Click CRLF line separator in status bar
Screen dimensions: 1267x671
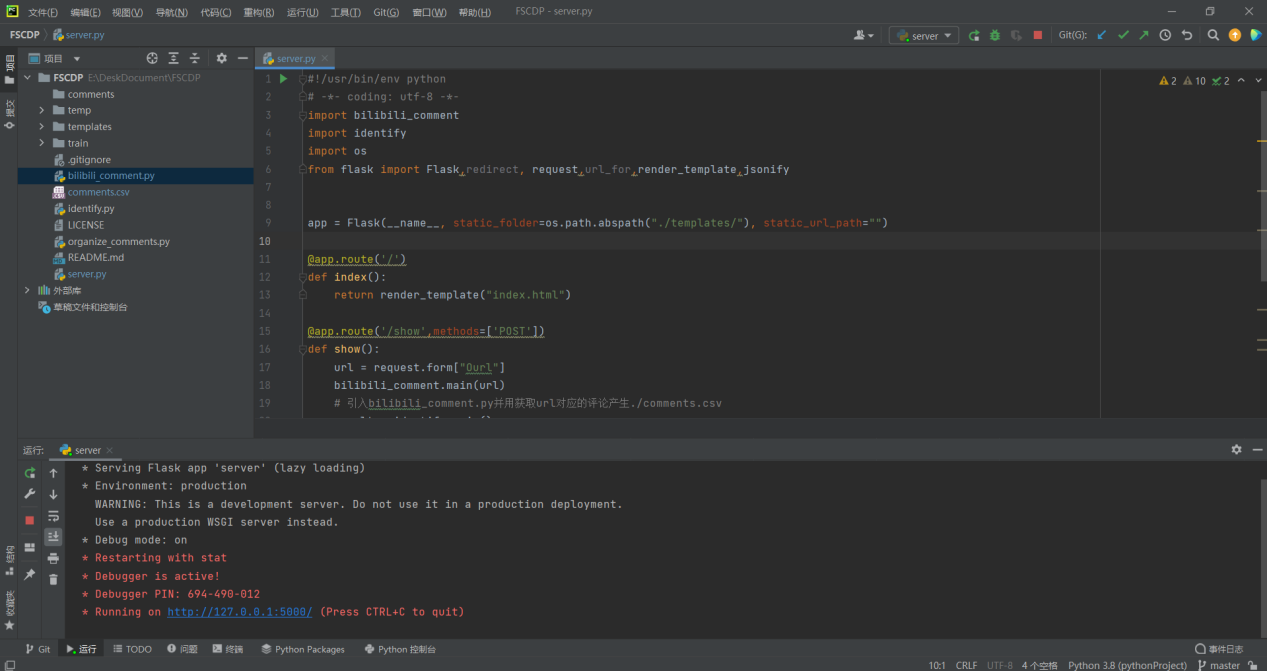click(966, 665)
